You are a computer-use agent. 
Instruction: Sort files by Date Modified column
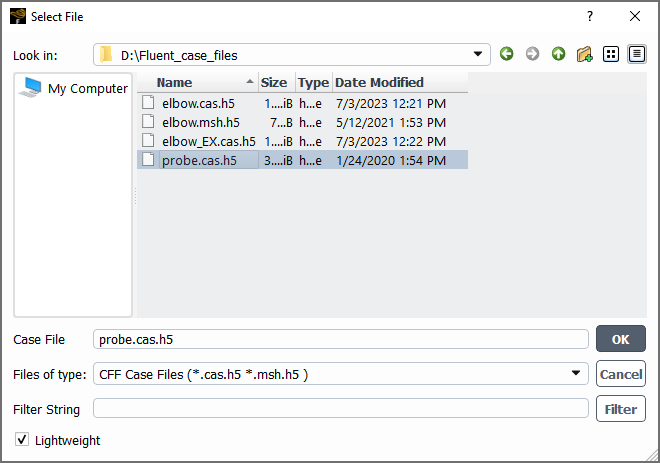click(400, 82)
